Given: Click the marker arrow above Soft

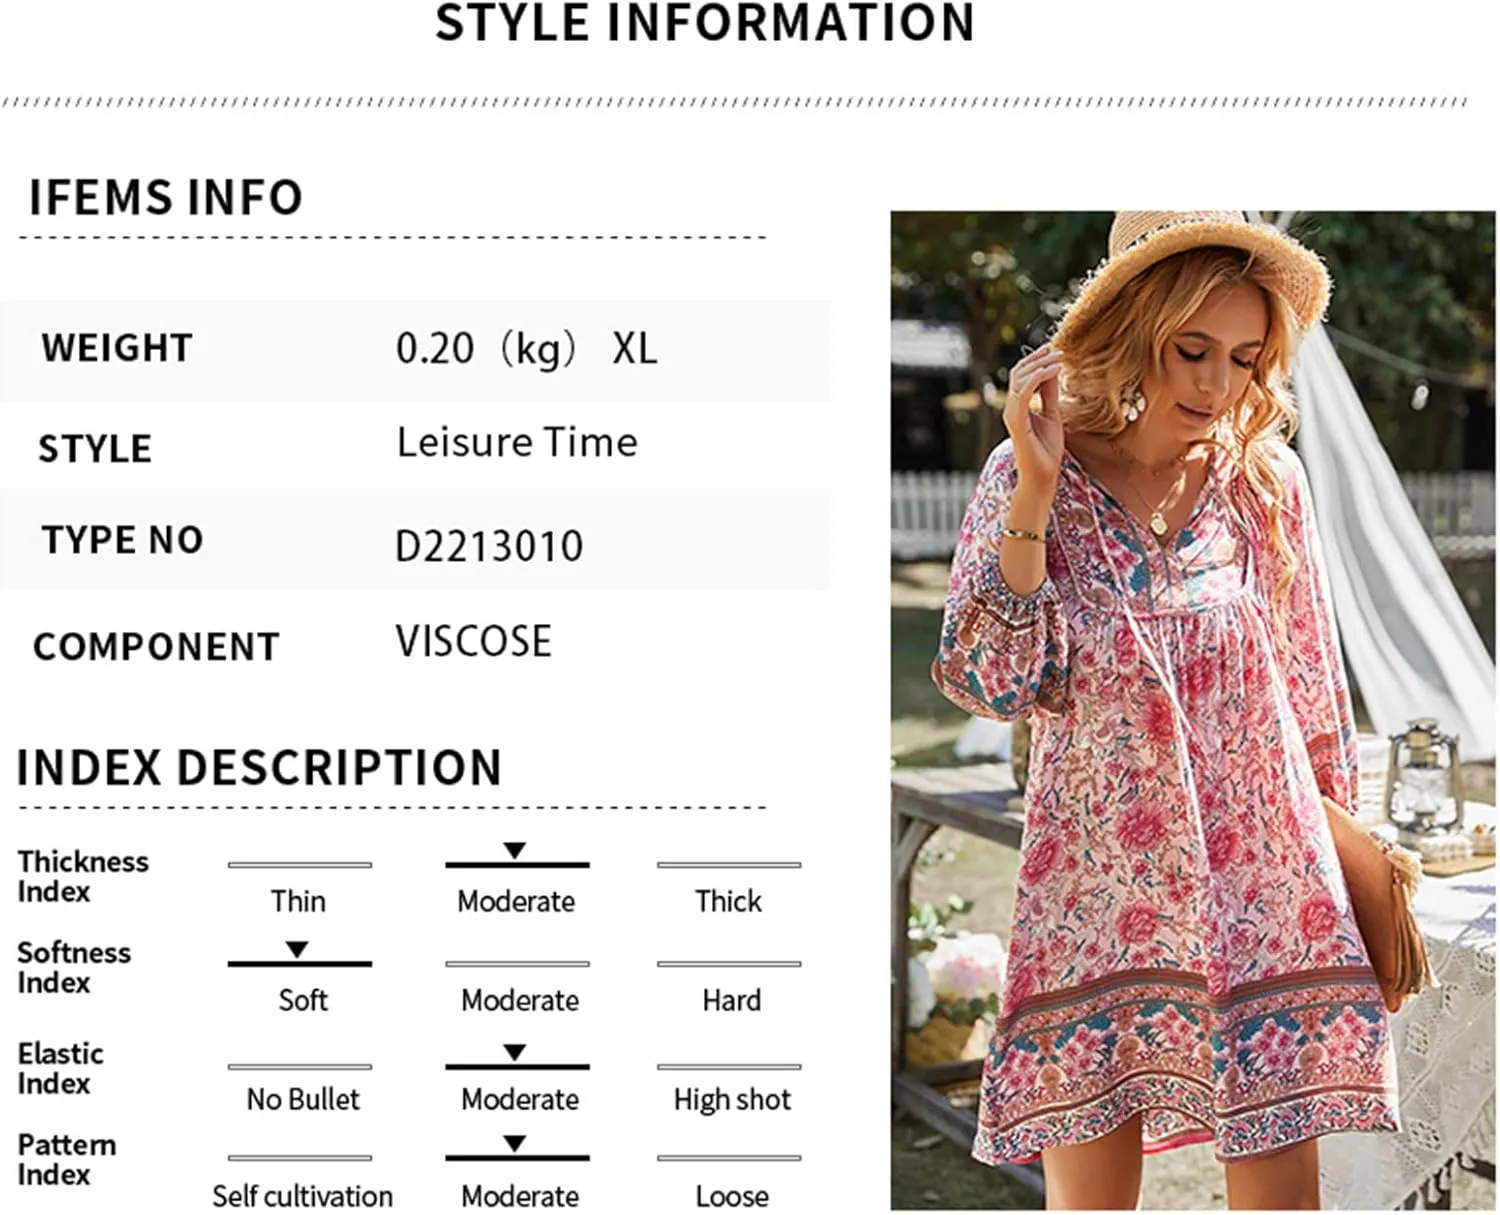Looking at the screenshot, I should (x=297, y=949).
